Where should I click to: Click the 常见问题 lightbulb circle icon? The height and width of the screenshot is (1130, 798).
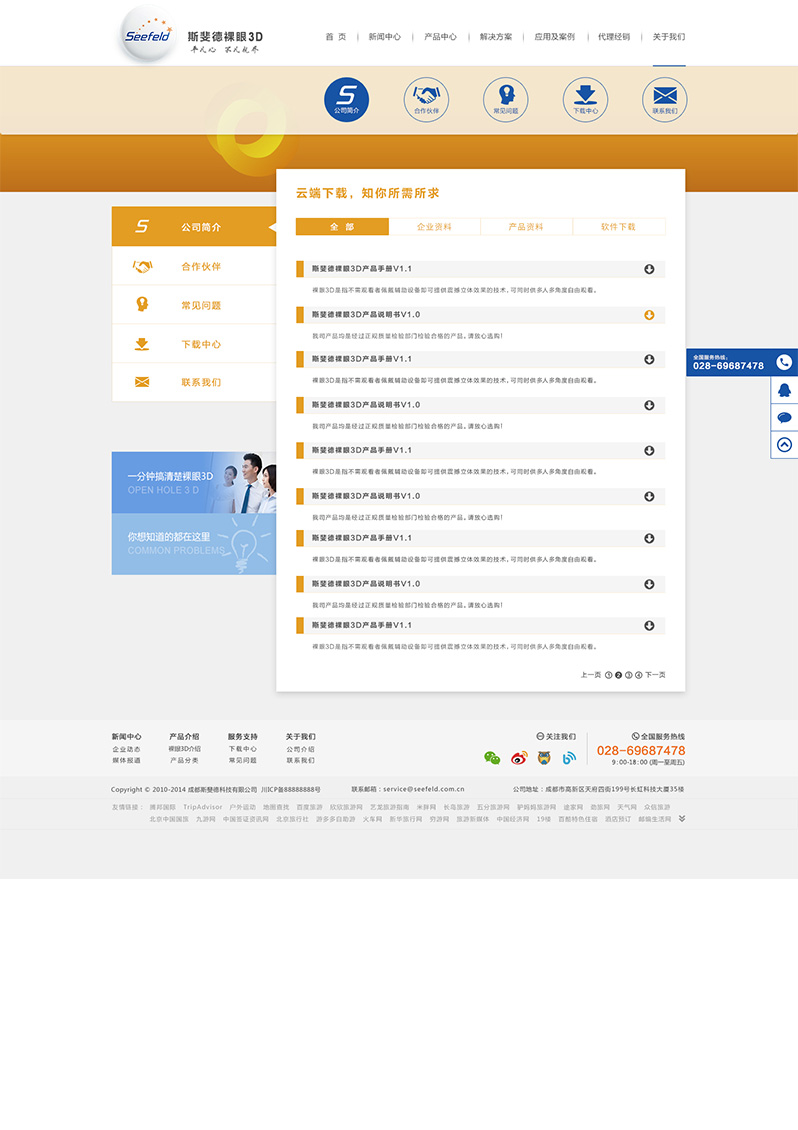tap(506, 99)
